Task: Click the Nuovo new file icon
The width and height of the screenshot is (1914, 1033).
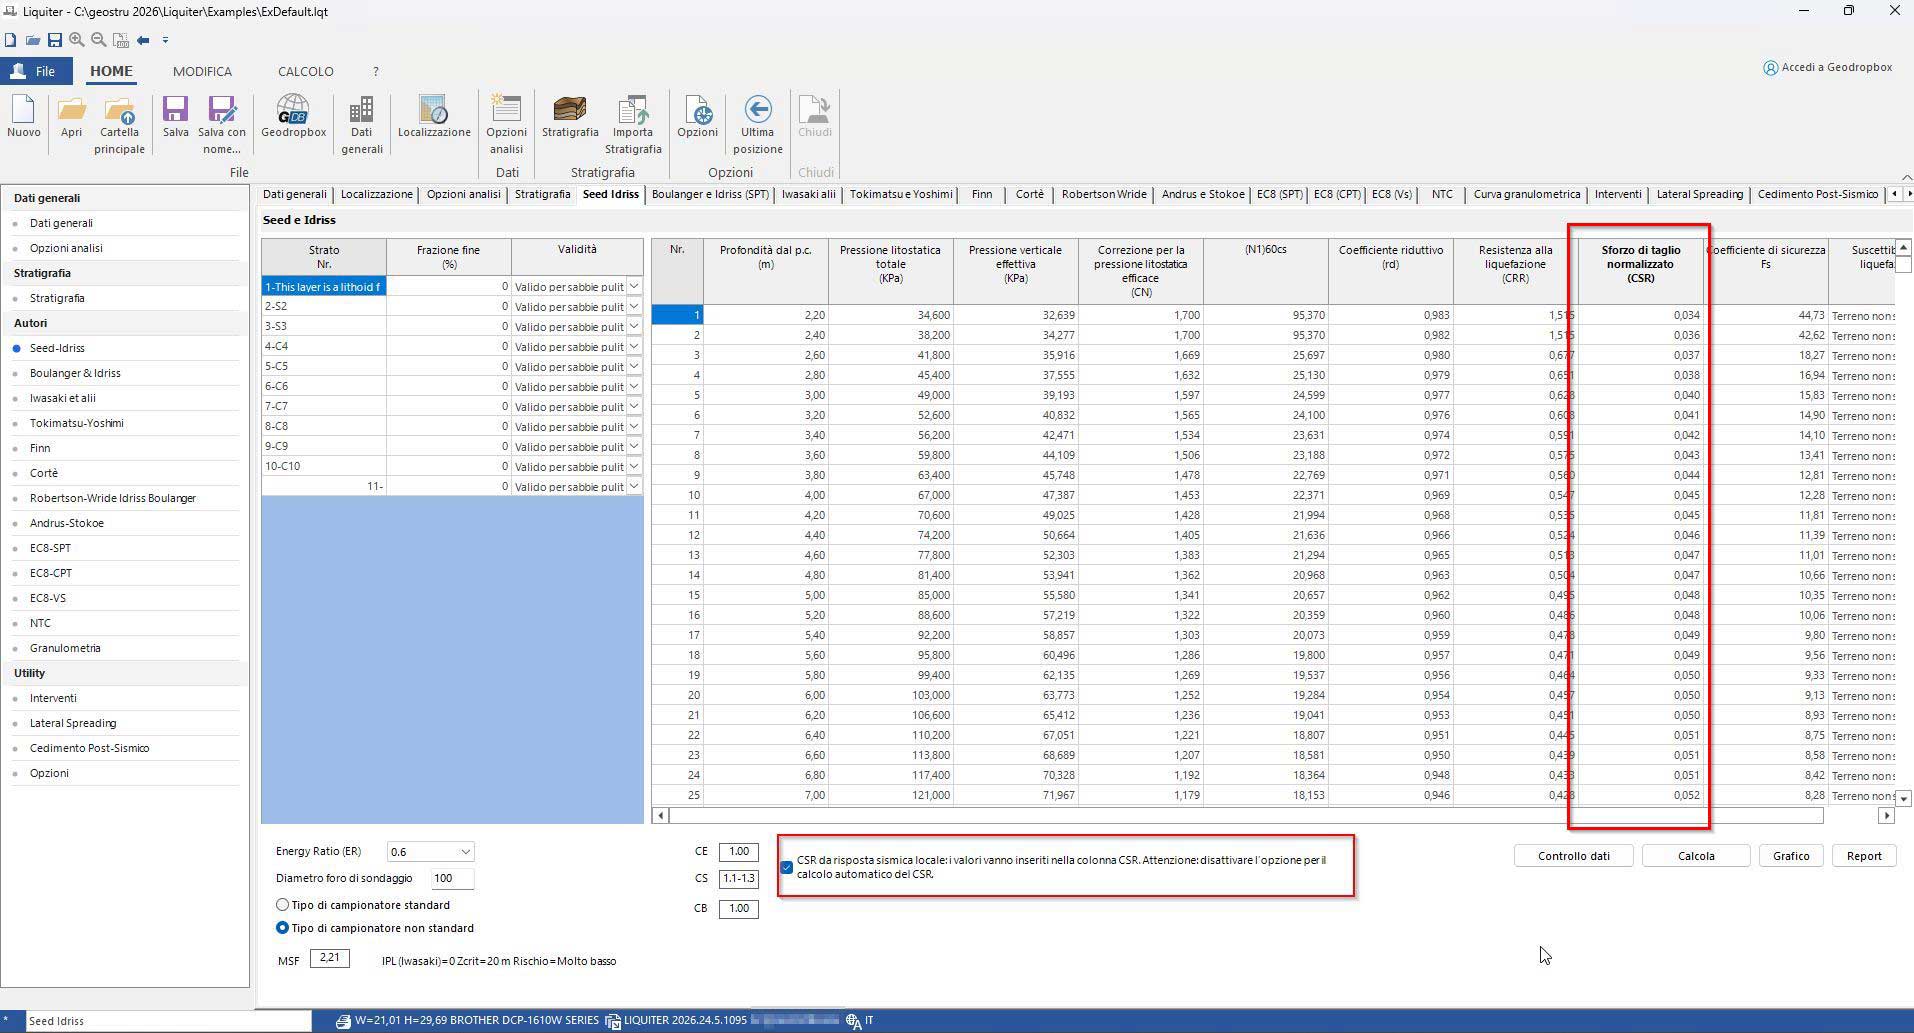Action: (x=23, y=110)
